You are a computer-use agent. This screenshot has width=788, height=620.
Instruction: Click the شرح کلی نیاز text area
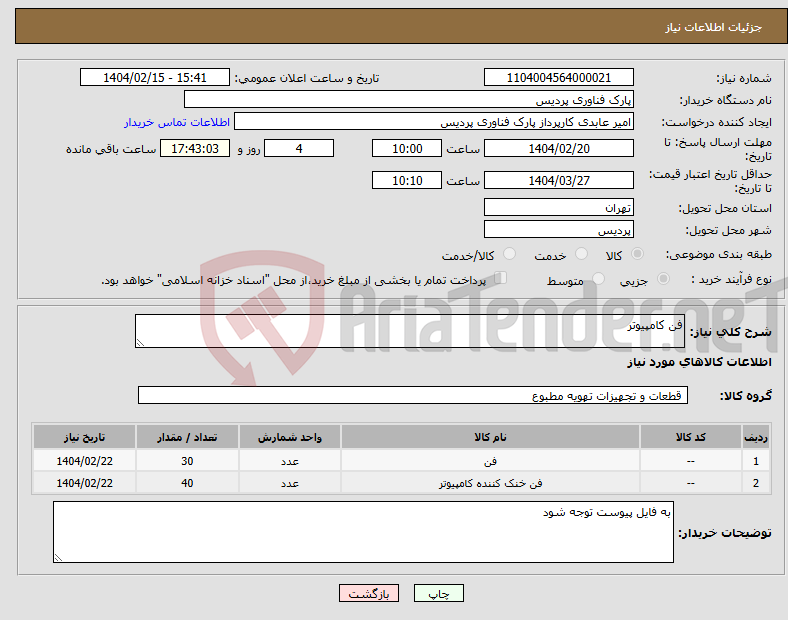click(x=410, y=331)
